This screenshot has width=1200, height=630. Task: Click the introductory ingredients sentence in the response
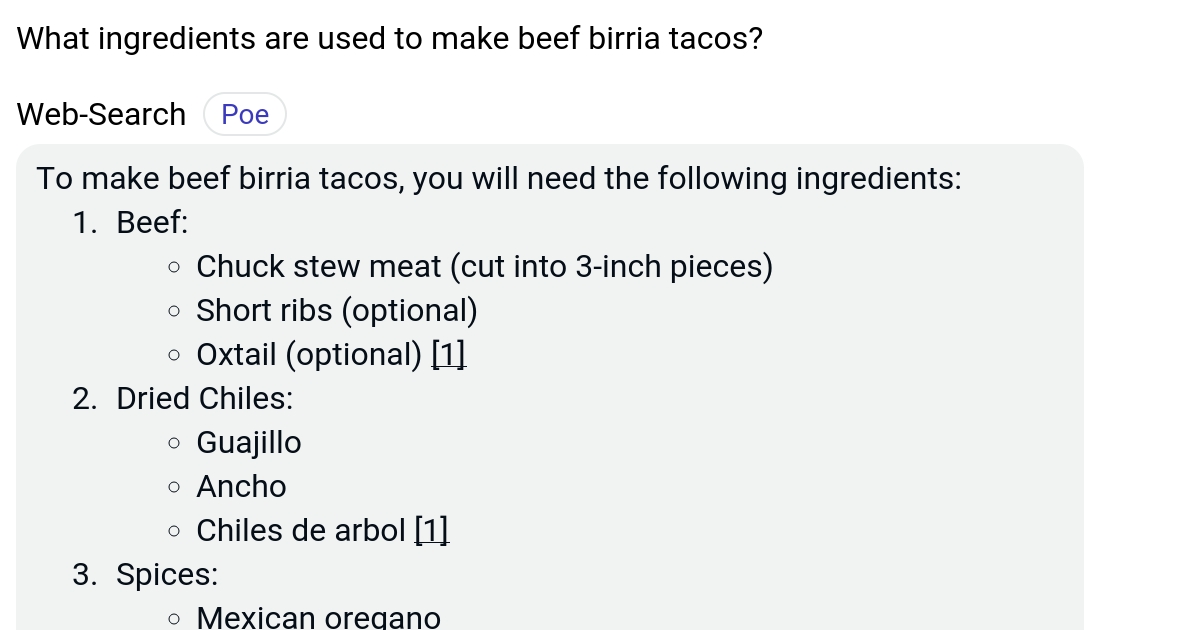click(x=498, y=178)
